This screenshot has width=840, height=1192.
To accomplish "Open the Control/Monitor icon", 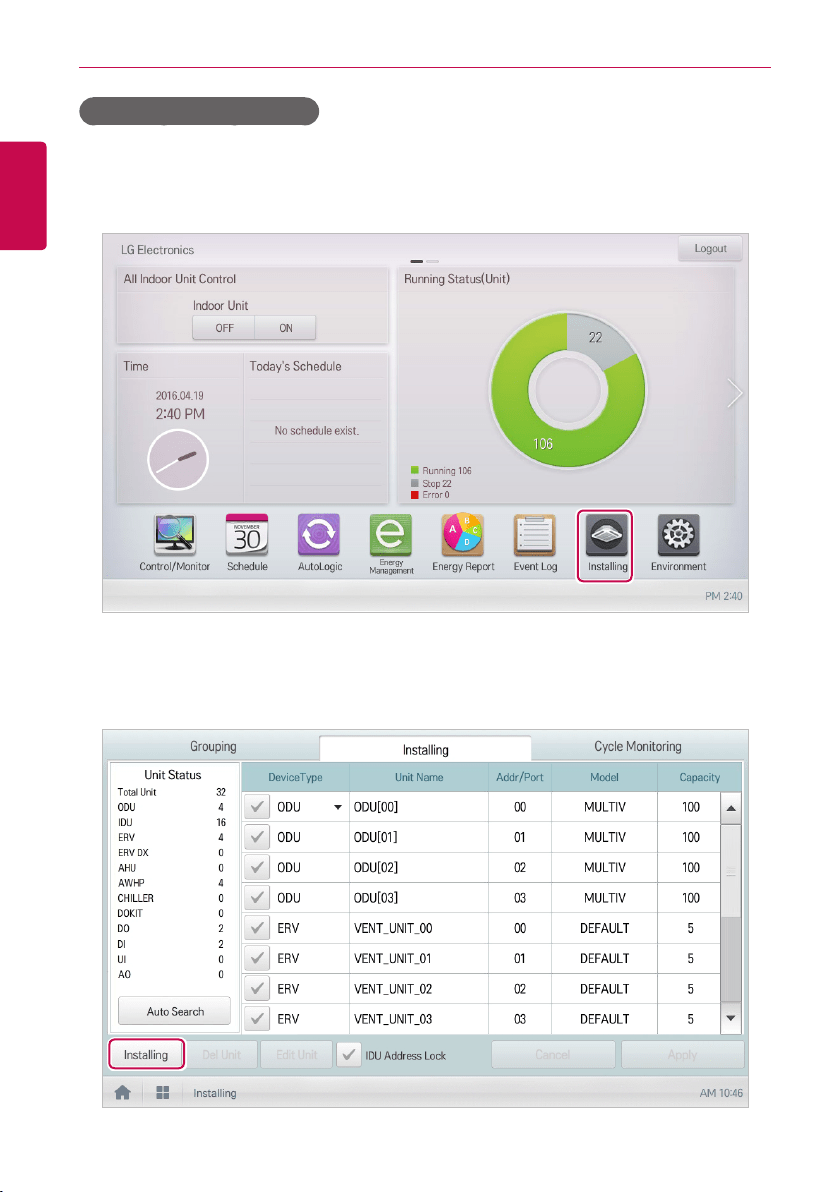I will pyautogui.click(x=175, y=535).
